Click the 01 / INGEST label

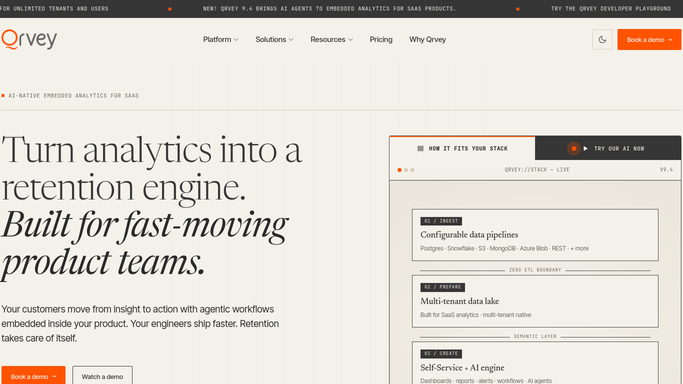point(441,221)
